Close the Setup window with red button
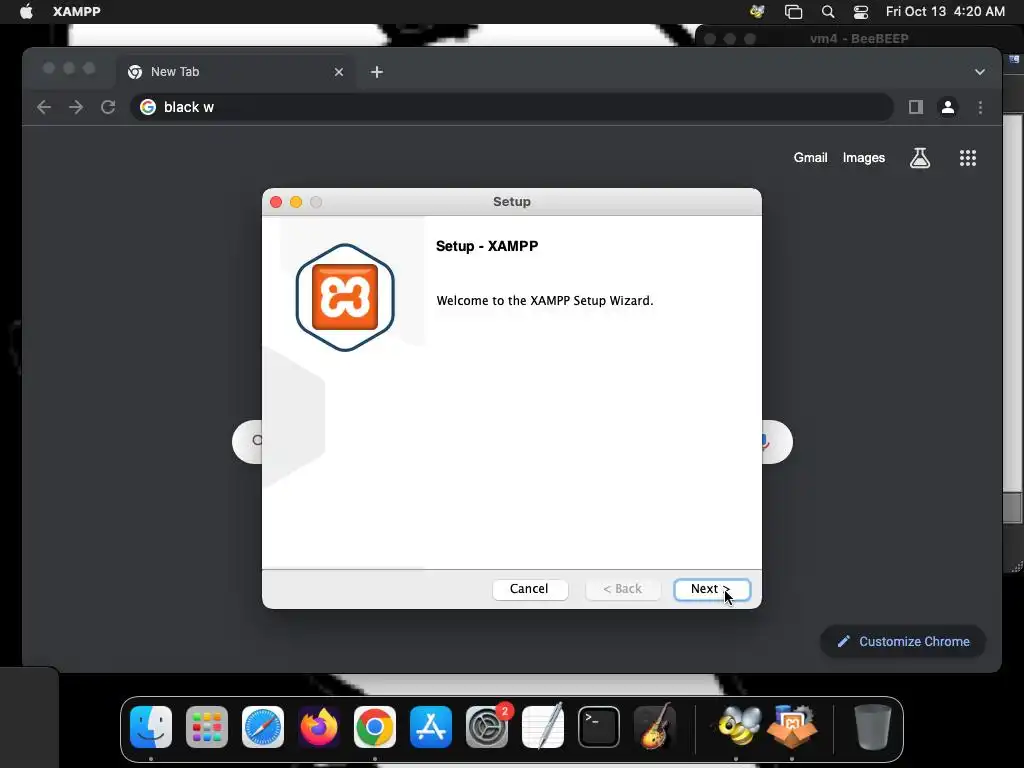The width and height of the screenshot is (1024, 768). [276, 202]
